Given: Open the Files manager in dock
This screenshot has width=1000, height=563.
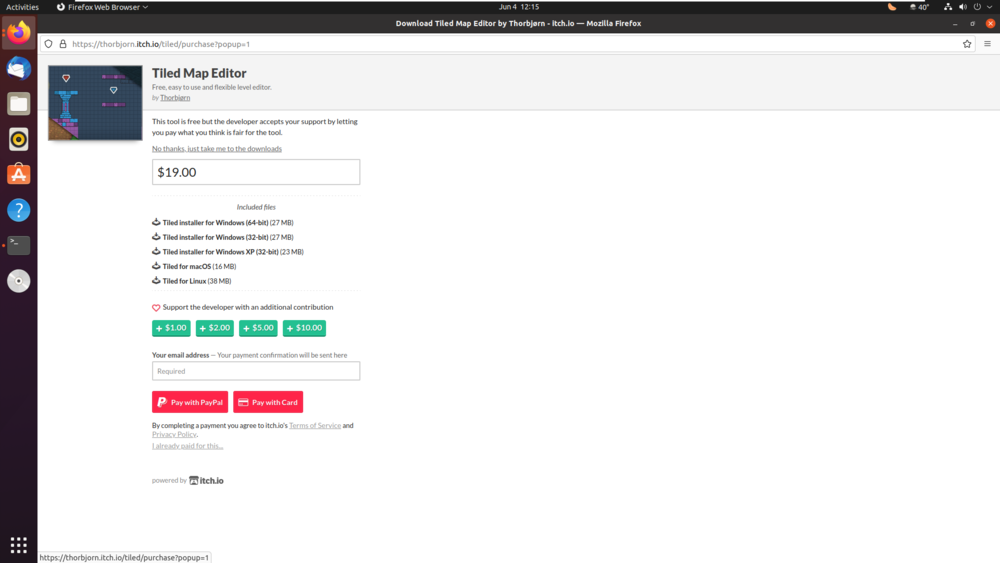Looking at the screenshot, I should pyautogui.click(x=18, y=104).
